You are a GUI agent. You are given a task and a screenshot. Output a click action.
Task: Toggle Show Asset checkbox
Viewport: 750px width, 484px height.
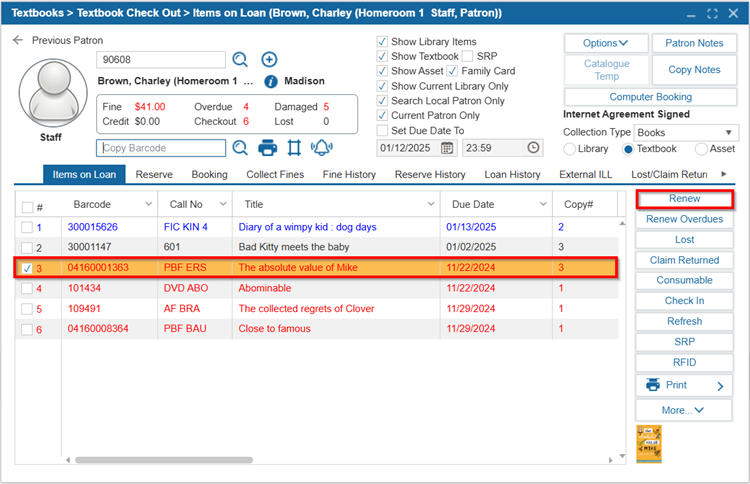[x=382, y=71]
